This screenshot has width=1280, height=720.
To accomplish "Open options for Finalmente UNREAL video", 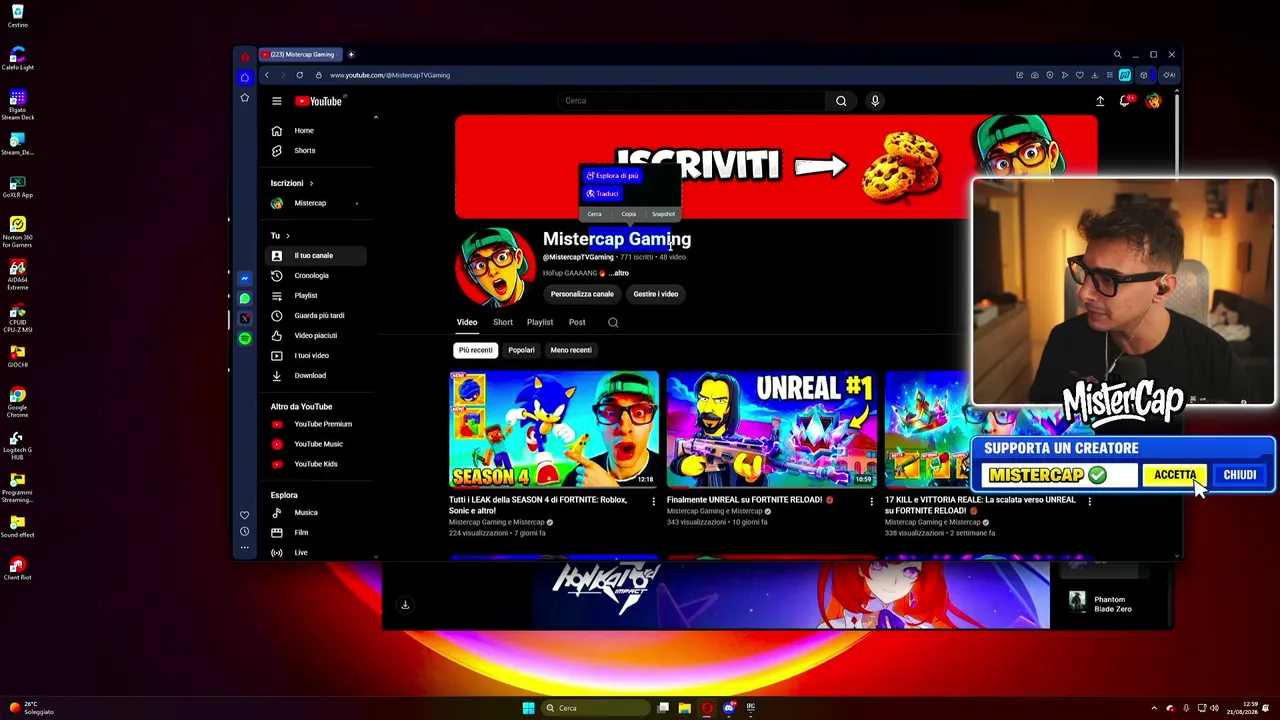I will pyautogui.click(x=871, y=501).
